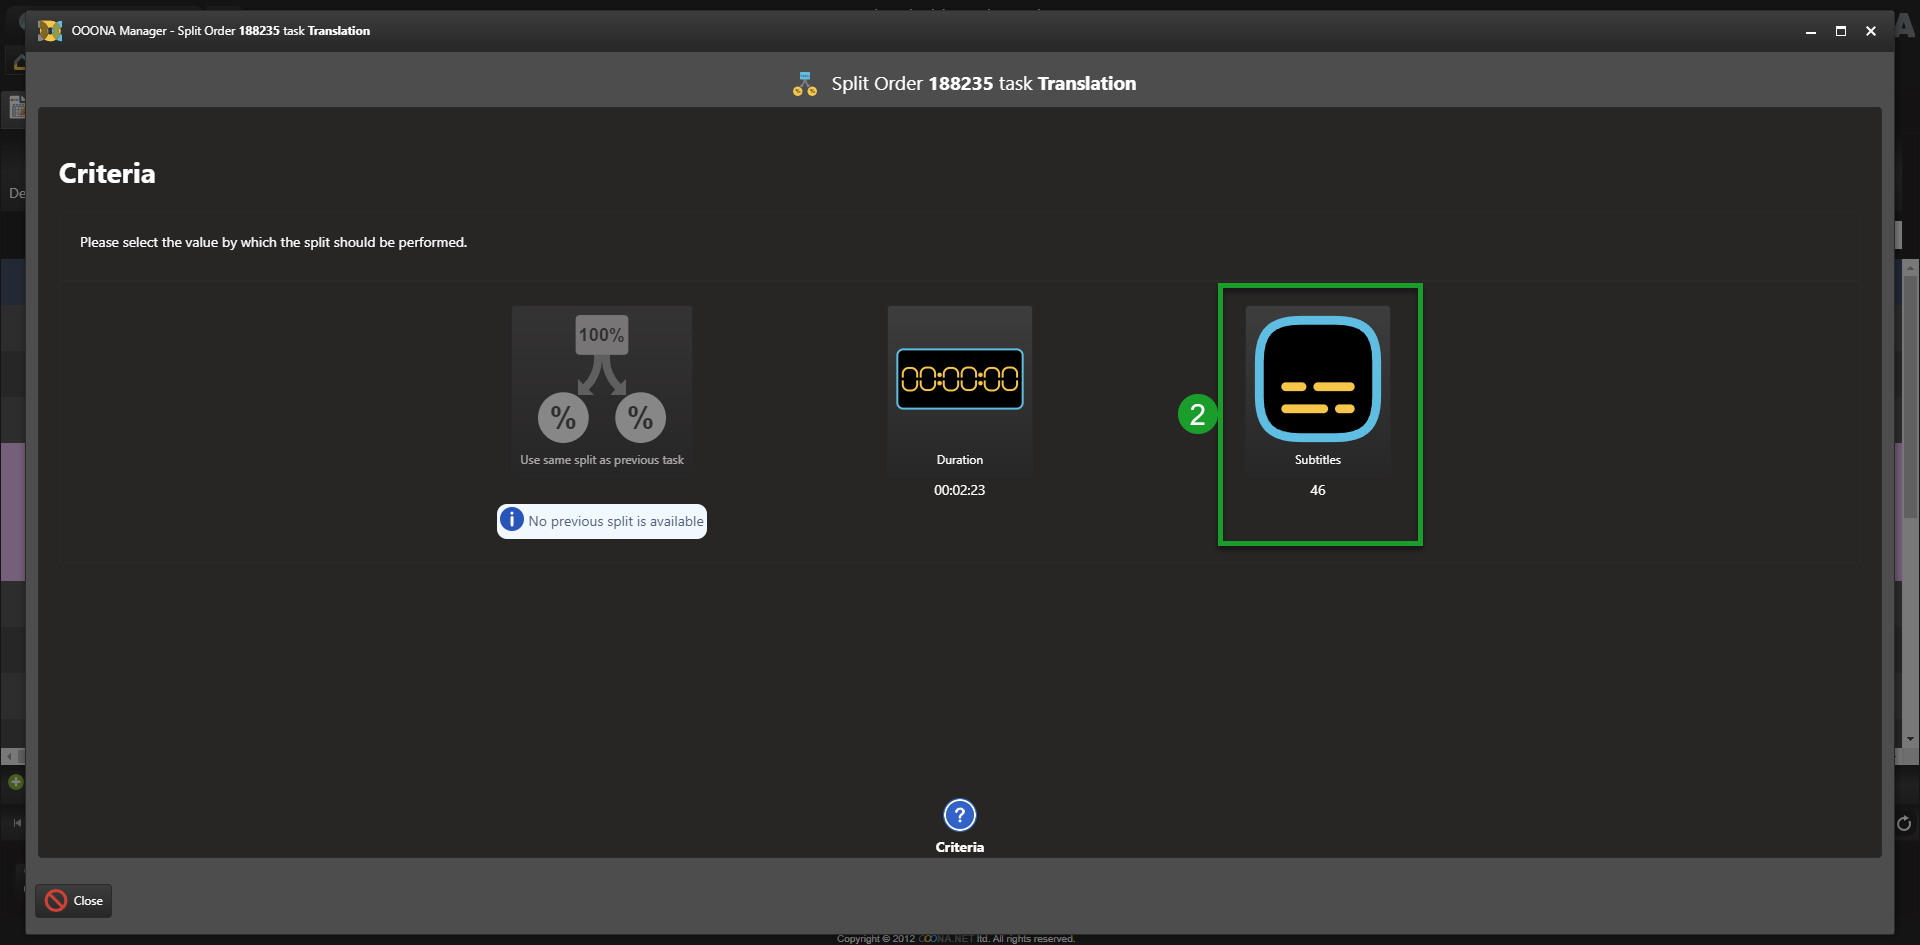Click the vertical scrollbar down arrow on right
This screenshot has width=1920, height=945.
tap(1910, 739)
